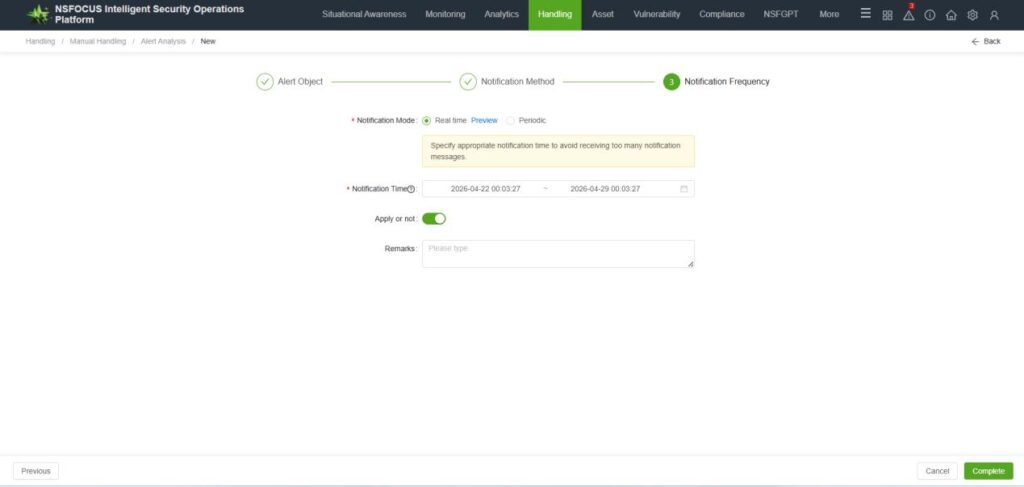This screenshot has height=487, width=1024.
Task: Click the Notification Time help question icon
Action: pyautogui.click(x=411, y=189)
